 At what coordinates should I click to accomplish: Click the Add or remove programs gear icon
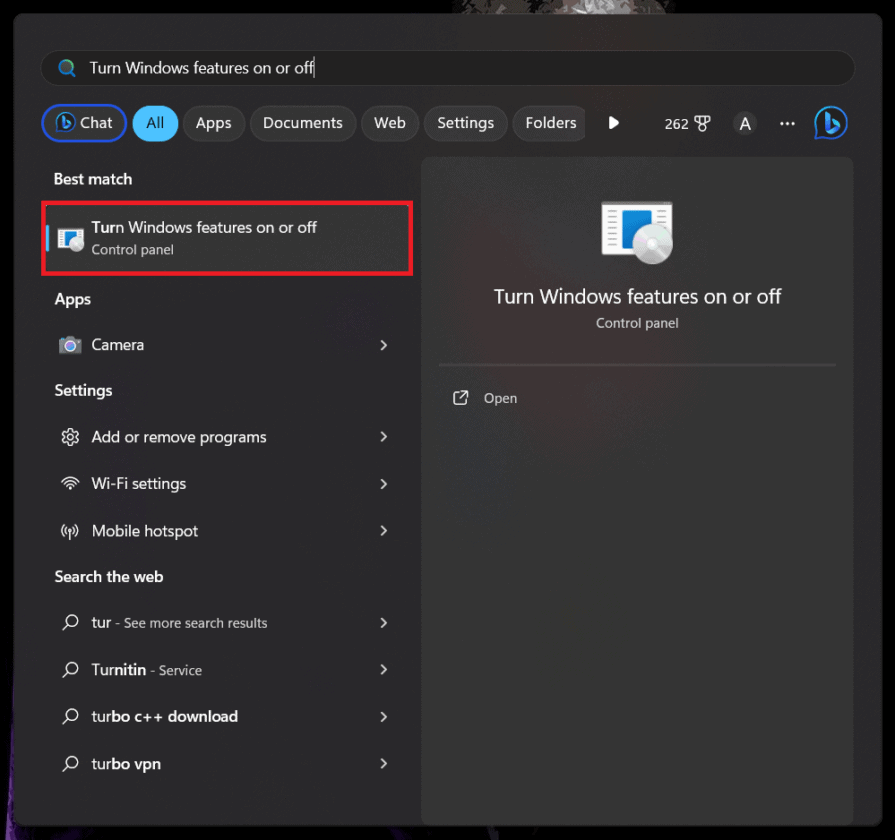pyautogui.click(x=70, y=437)
